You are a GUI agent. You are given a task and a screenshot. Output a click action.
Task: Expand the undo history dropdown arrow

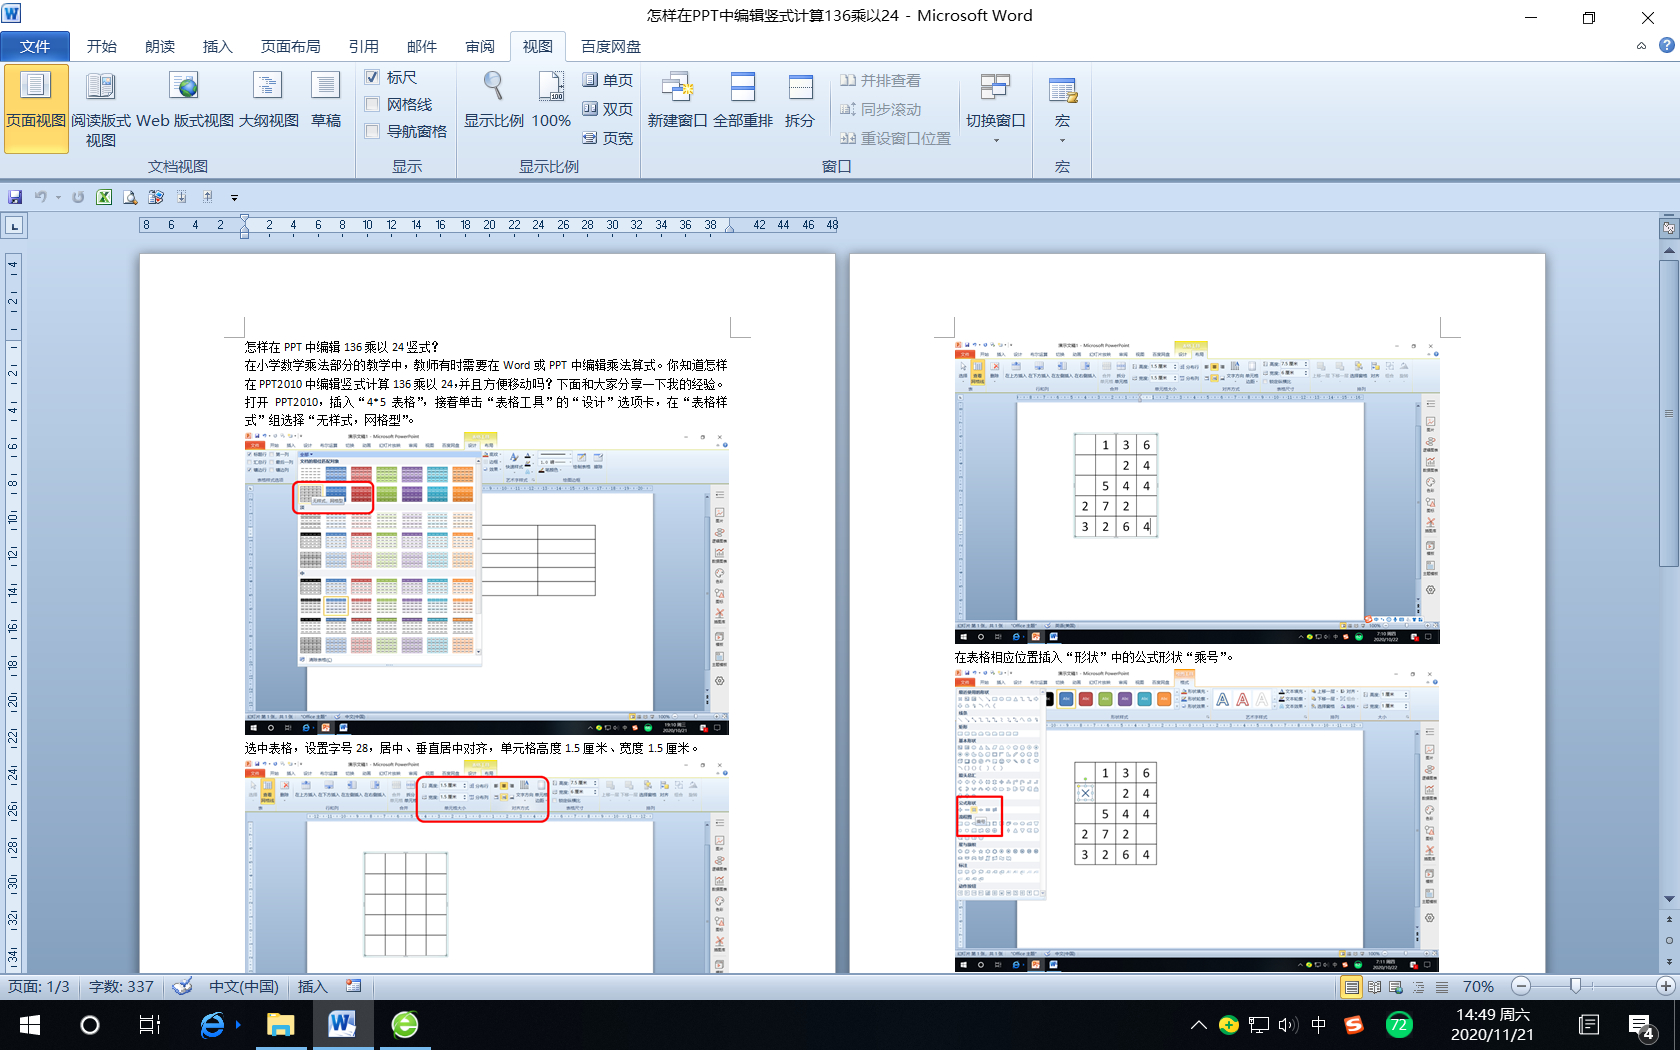tap(58, 197)
